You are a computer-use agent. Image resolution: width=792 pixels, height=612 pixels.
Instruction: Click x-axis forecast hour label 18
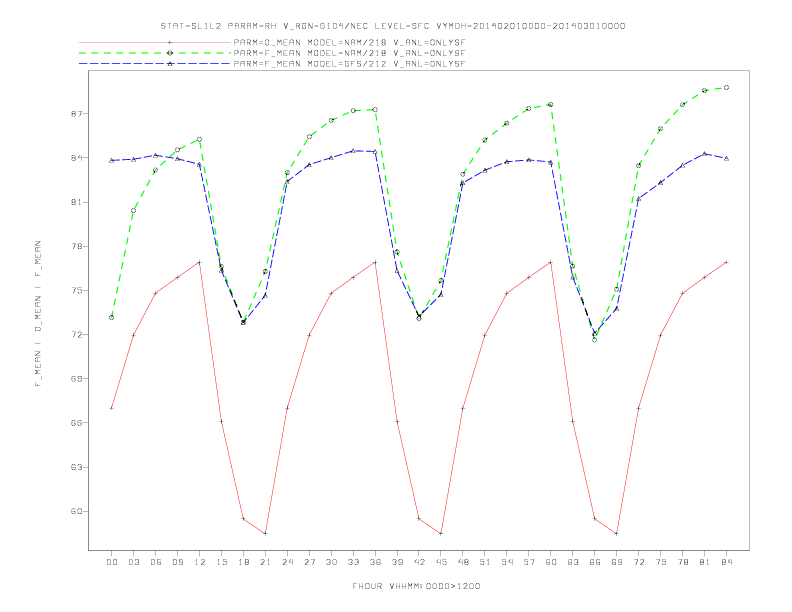click(x=243, y=562)
